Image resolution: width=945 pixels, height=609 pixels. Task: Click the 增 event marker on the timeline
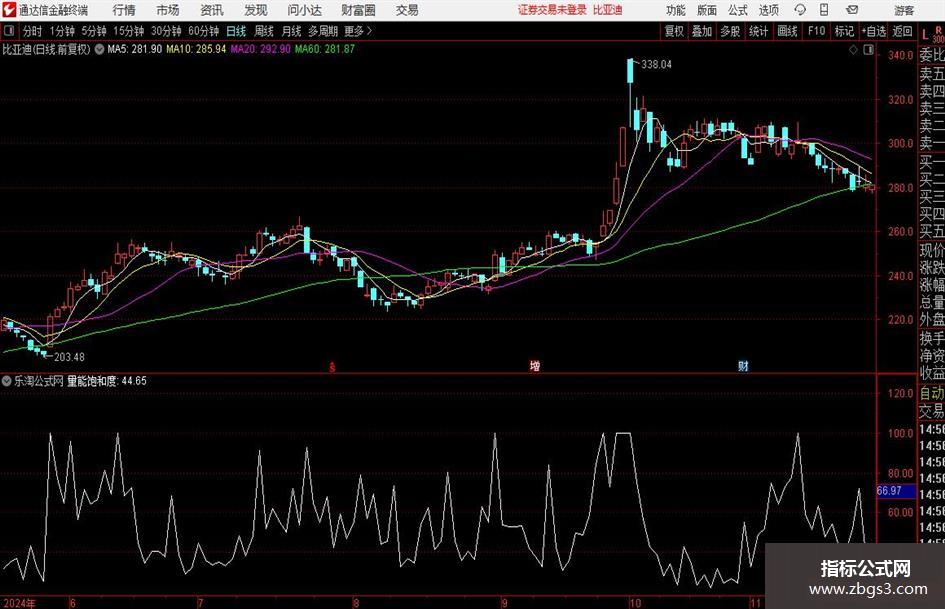click(535, 366)
